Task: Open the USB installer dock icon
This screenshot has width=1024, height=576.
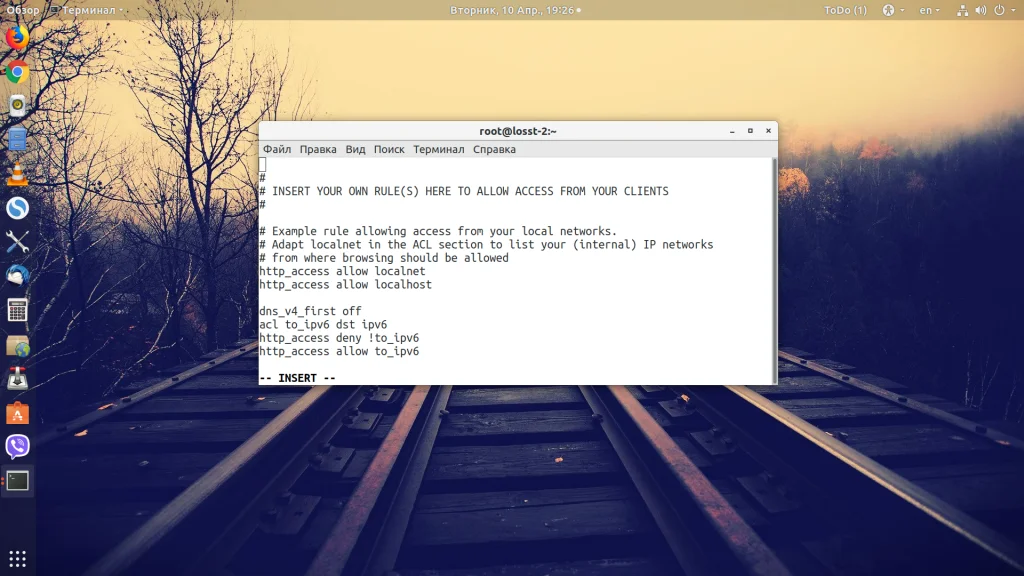Action: 17,379
